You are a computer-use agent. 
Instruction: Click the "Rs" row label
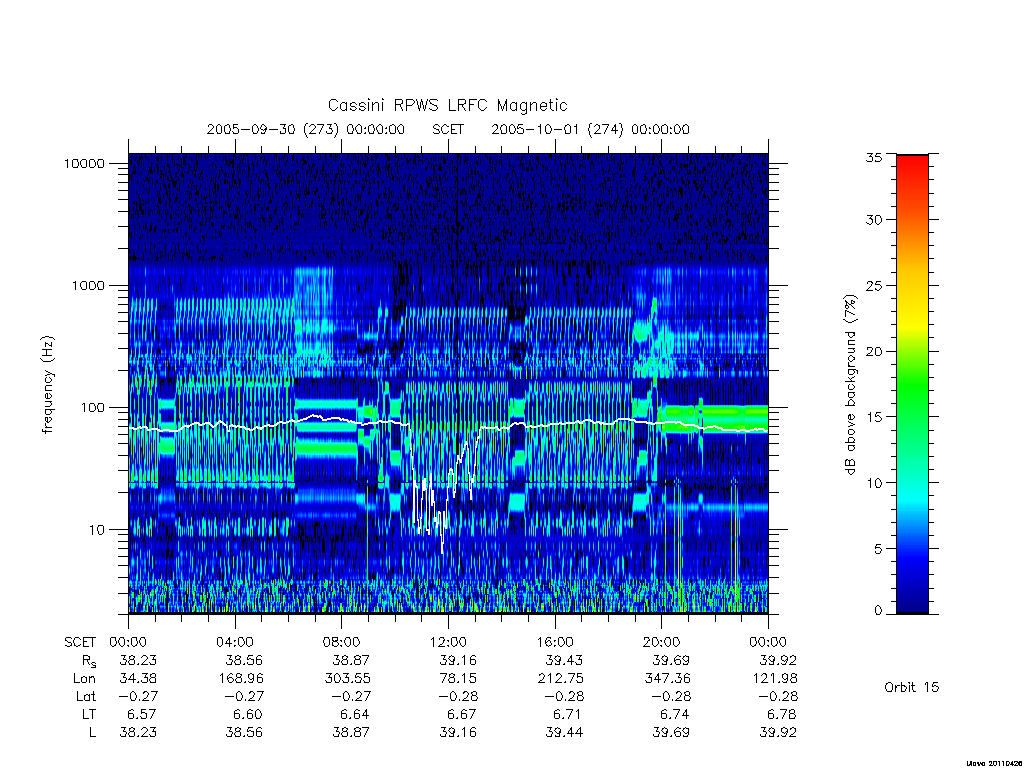point(88,662)
